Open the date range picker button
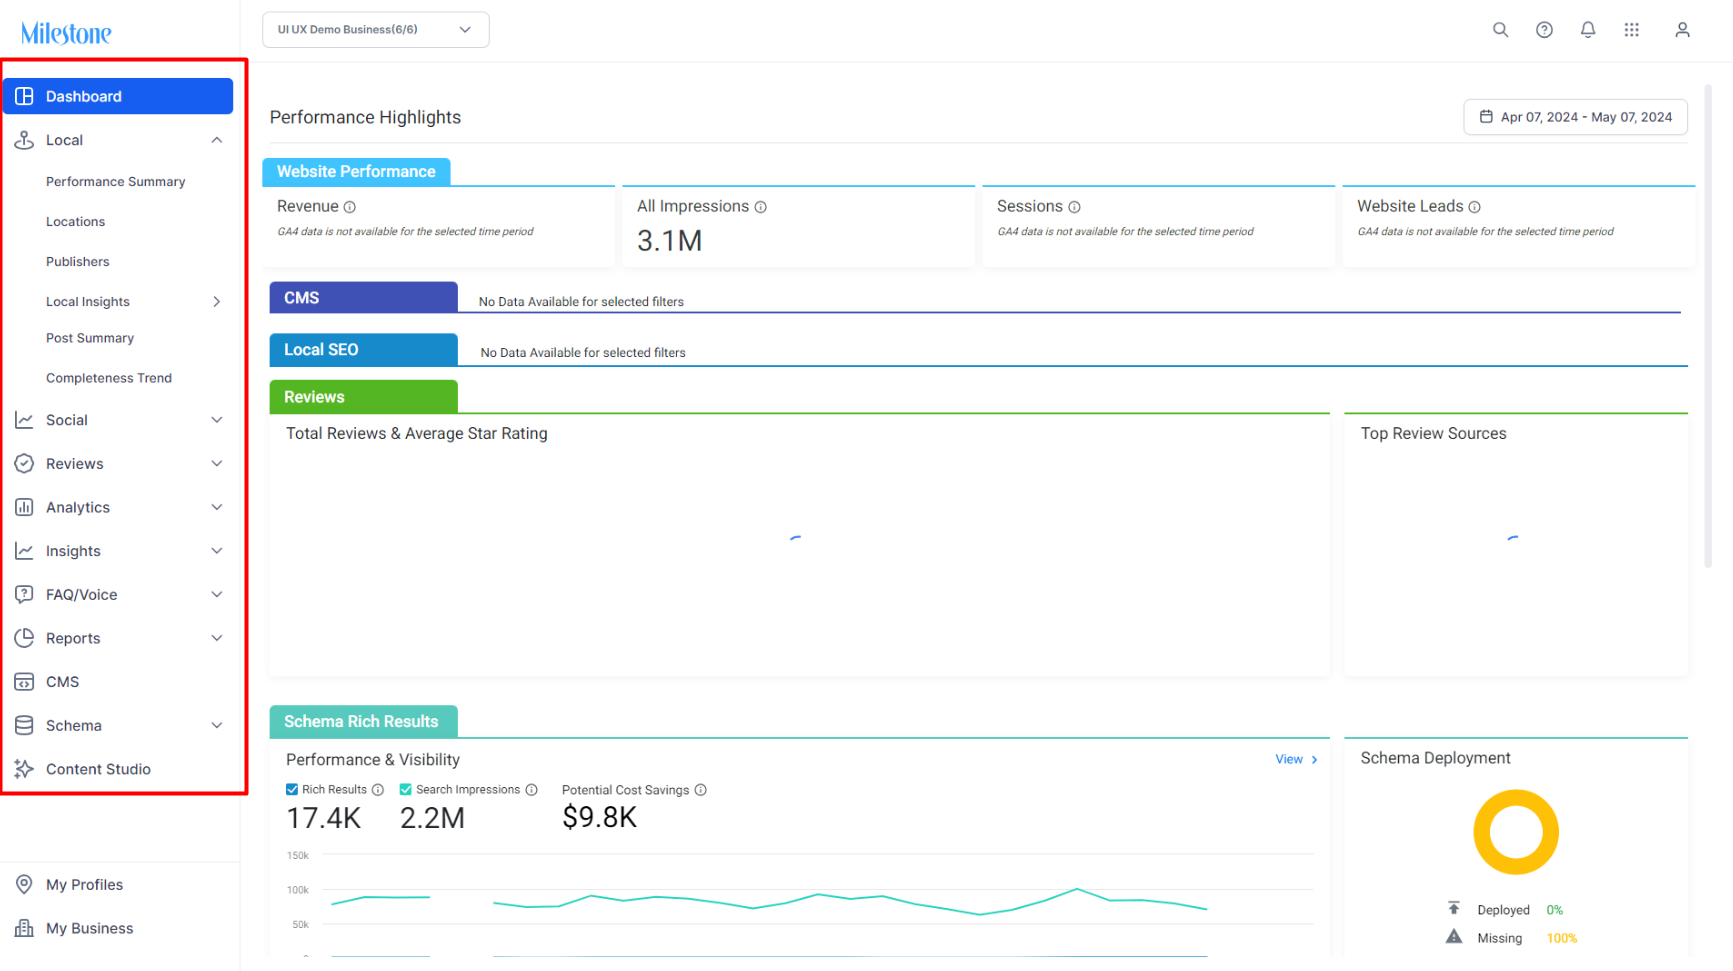The width and height of the screenshot is (1733, 971). [x=1575, y=117]
